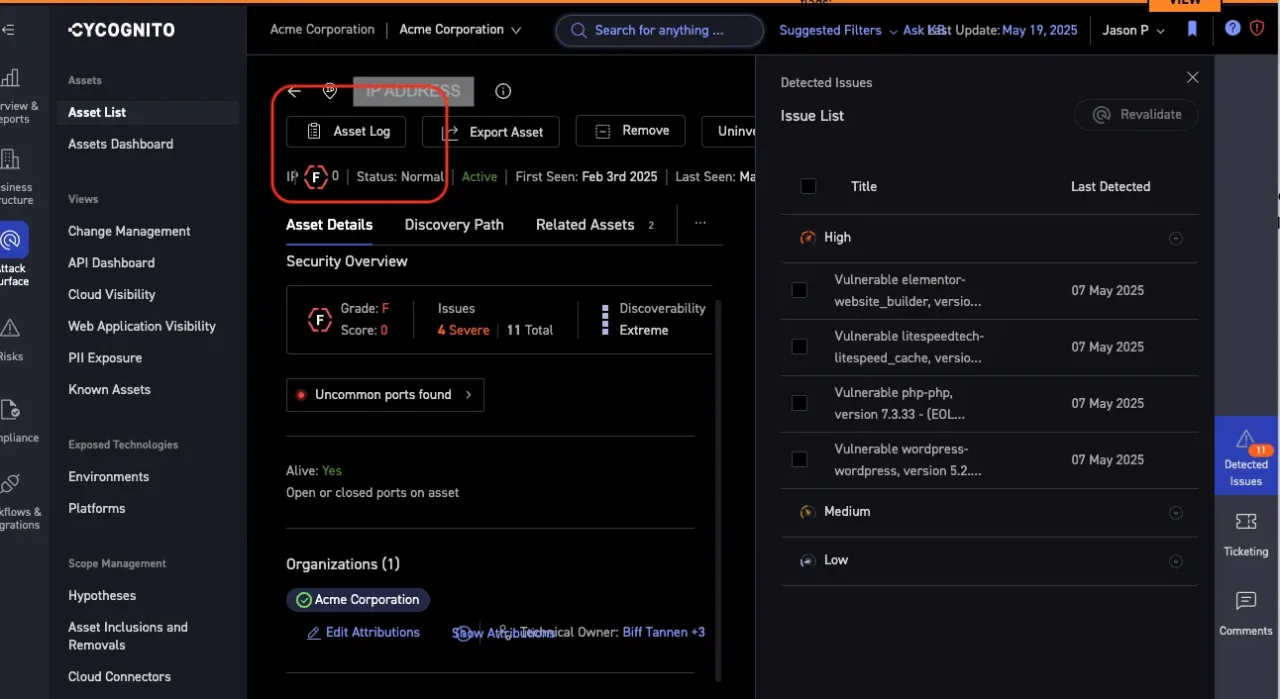Viewport: 1280px width, 699px height.
Task: Open the Suggested Filters dropdown
Action: point(838,30)
